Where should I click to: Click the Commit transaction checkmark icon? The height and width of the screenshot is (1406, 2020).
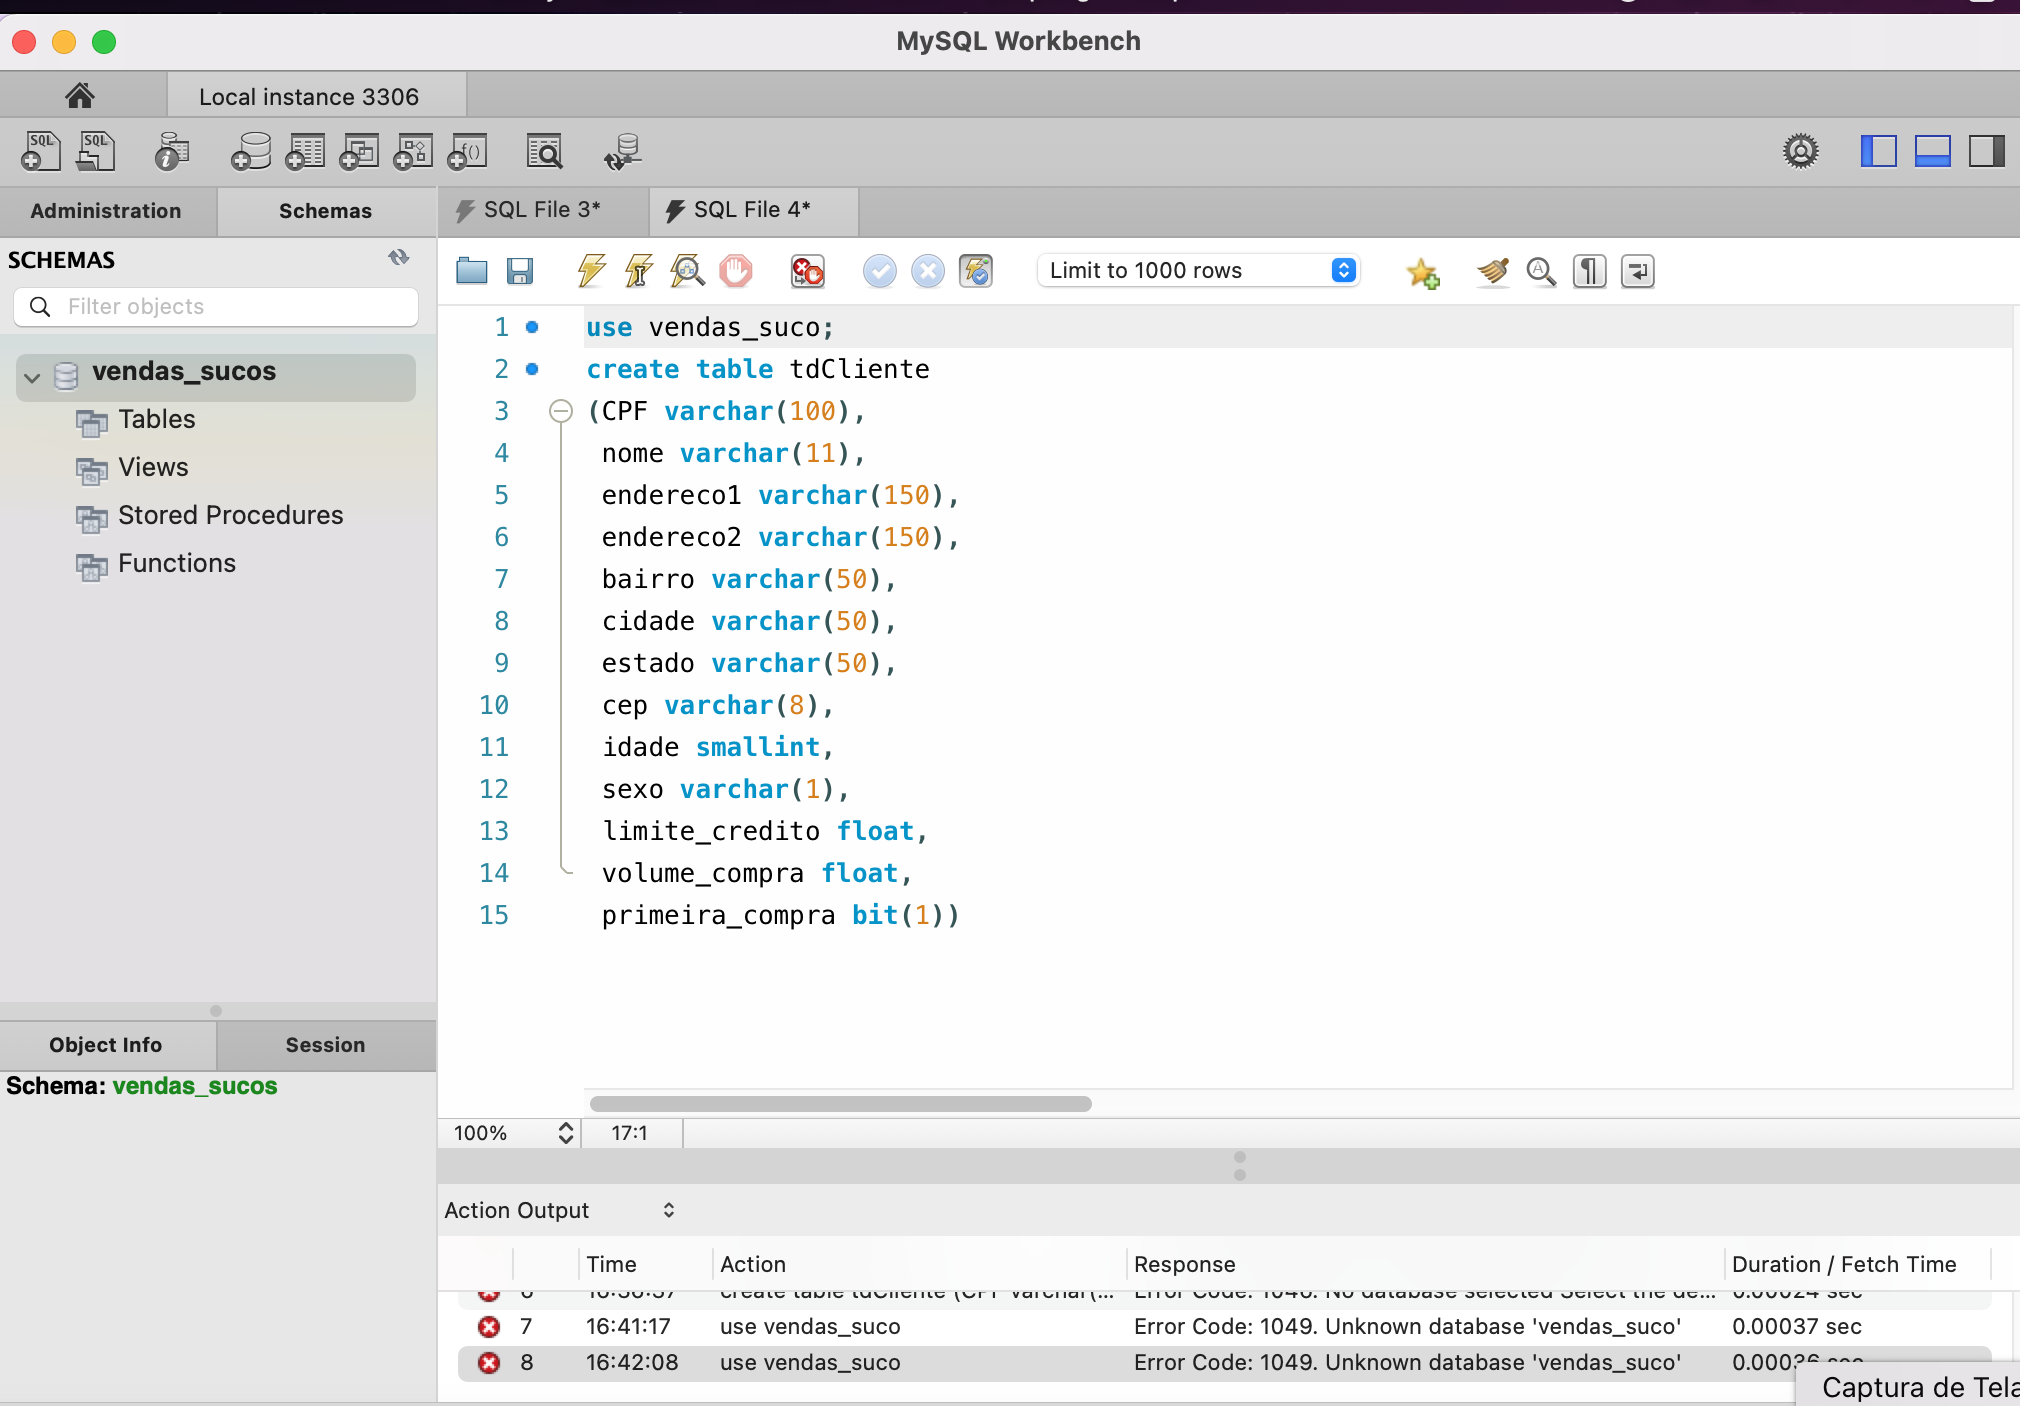point(880,272)
